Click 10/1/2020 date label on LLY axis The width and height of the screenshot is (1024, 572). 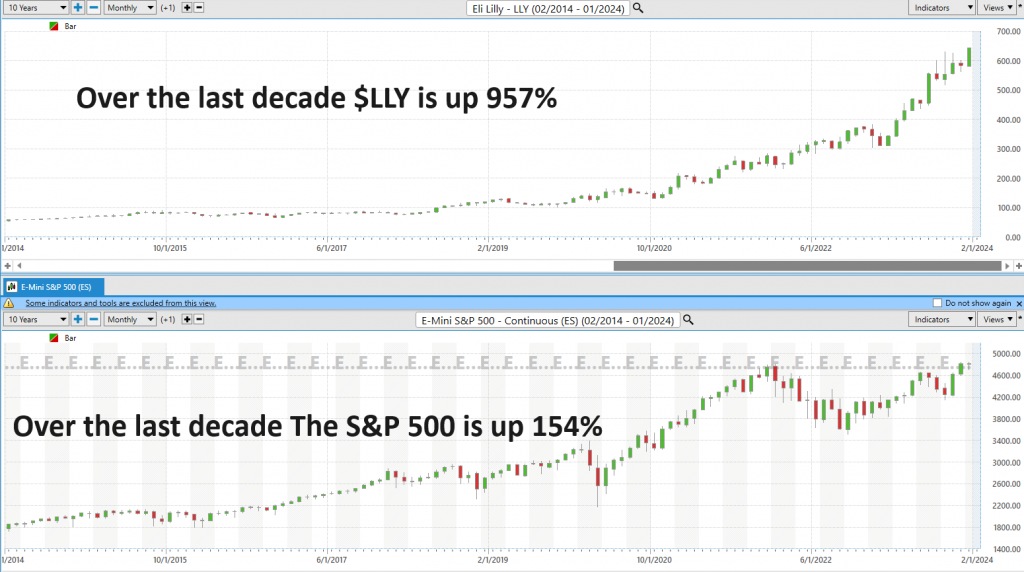[654, 248]
